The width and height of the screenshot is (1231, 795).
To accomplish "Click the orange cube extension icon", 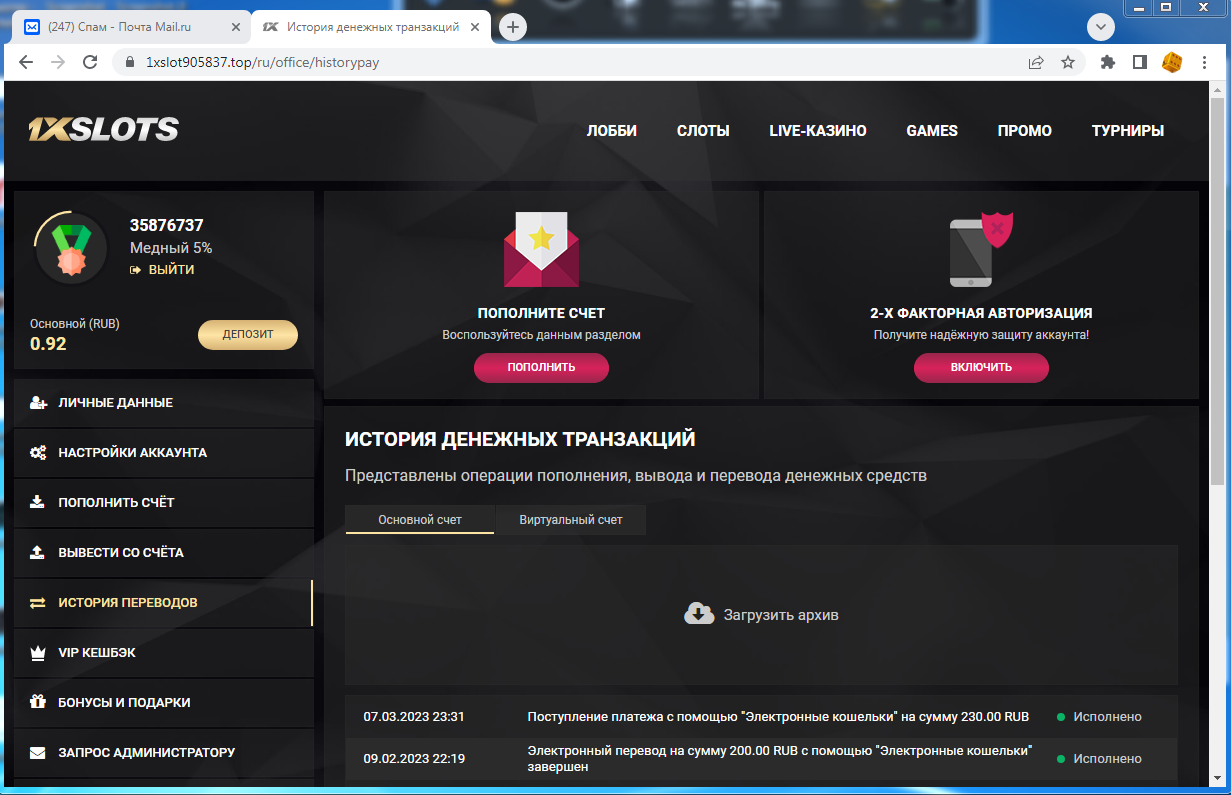I will [x=1171, y=62].
